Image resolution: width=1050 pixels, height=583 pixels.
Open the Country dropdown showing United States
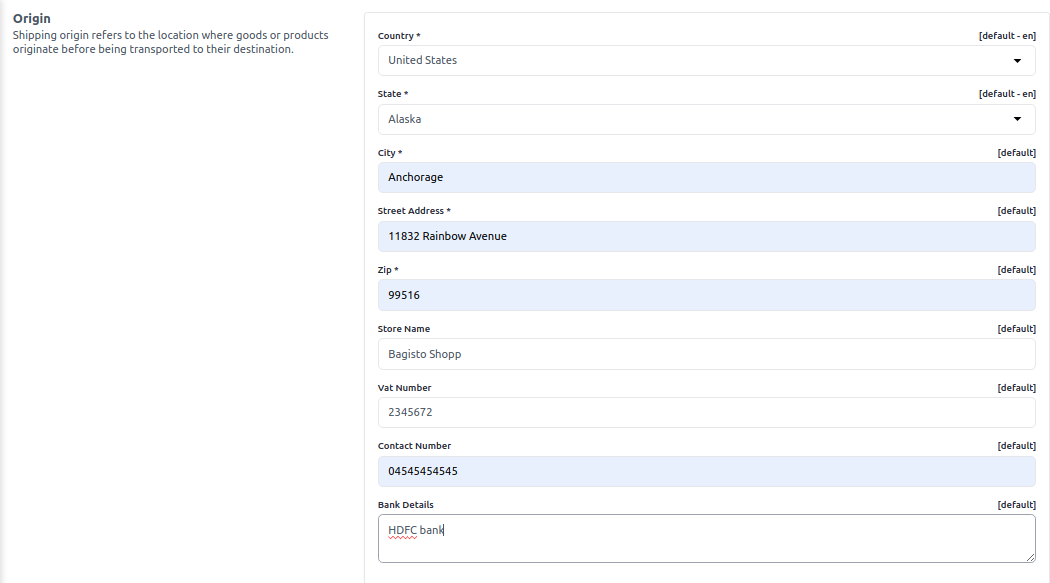[706, 60]
